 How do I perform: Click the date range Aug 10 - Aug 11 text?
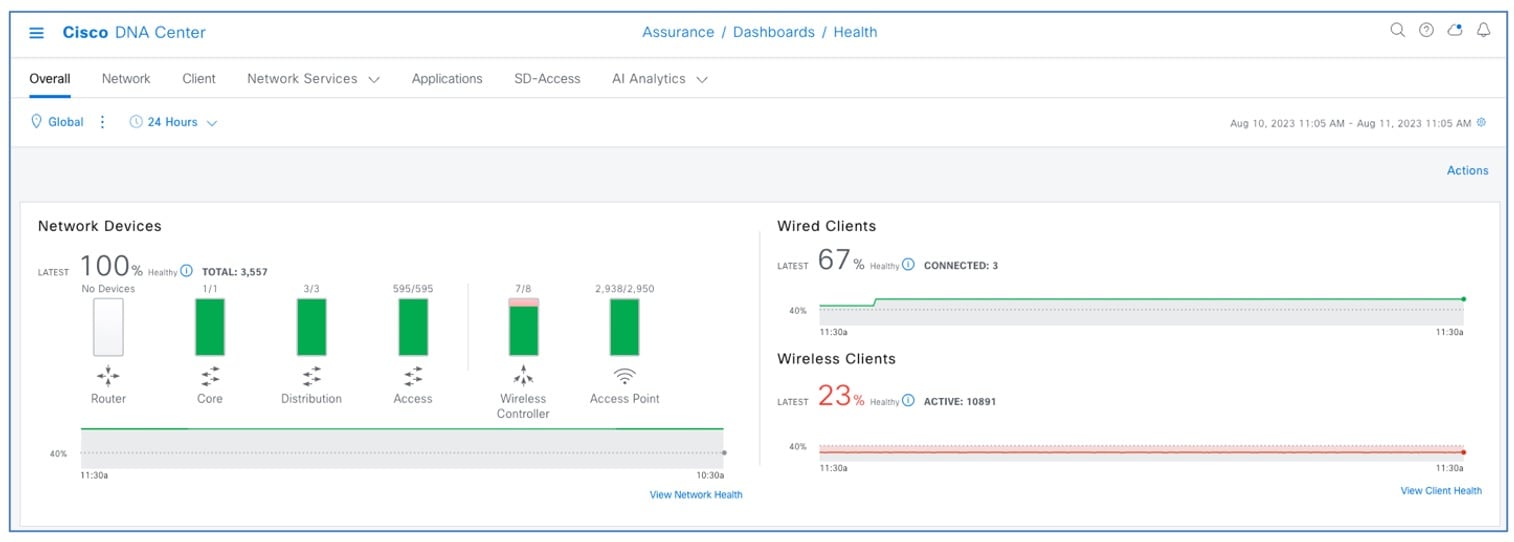pos(1350,124)
